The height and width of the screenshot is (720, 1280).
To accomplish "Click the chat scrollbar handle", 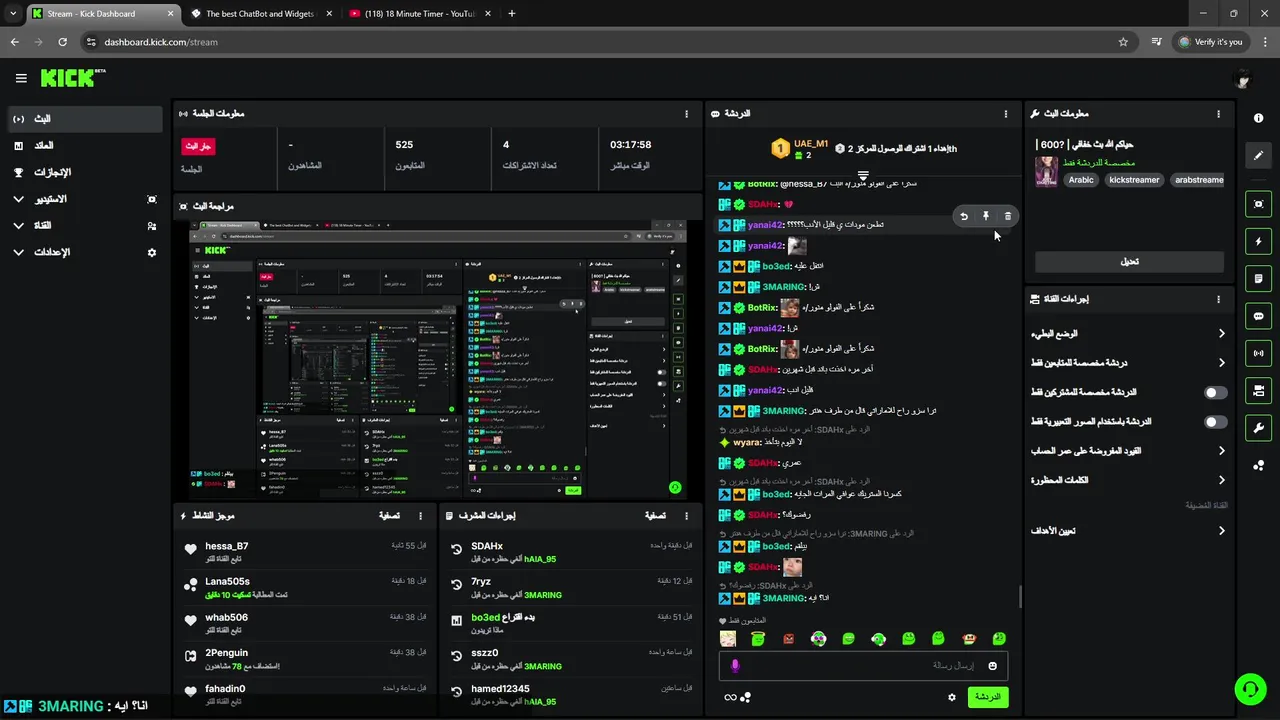I will [1020, 597].
